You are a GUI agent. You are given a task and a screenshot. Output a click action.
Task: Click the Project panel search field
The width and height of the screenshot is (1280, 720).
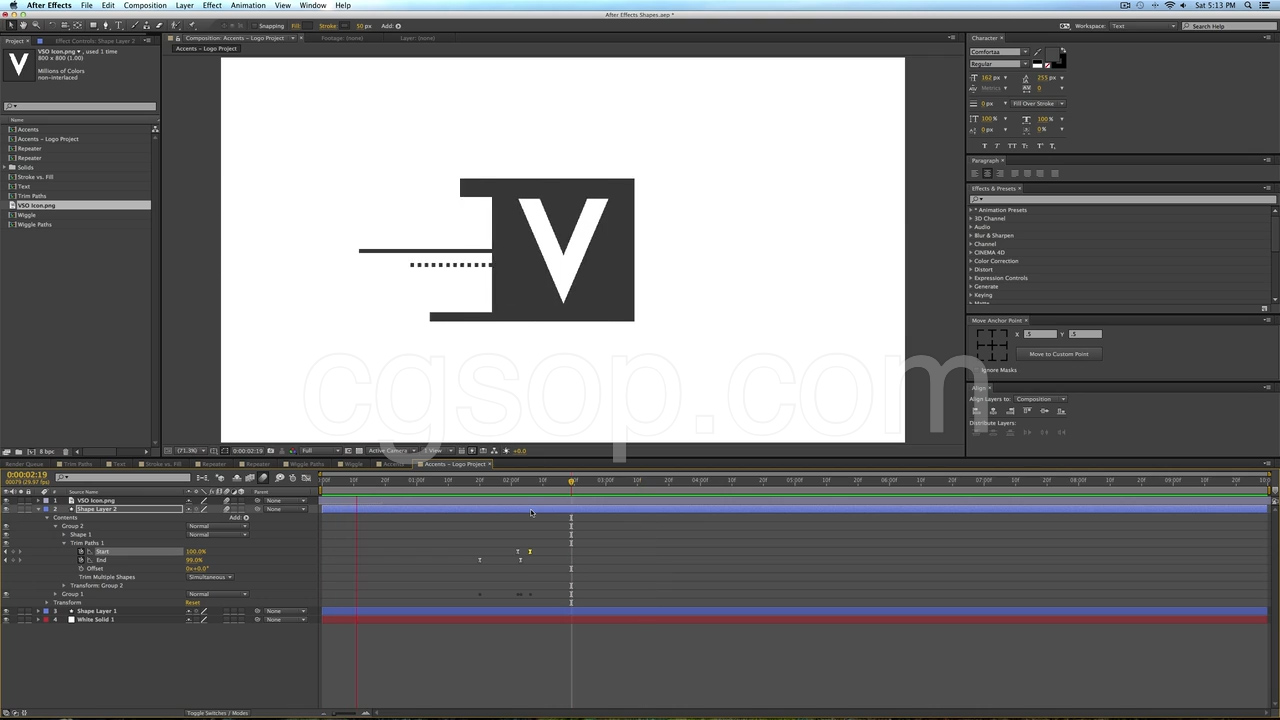pyautogui.click(x=80, y=107)
